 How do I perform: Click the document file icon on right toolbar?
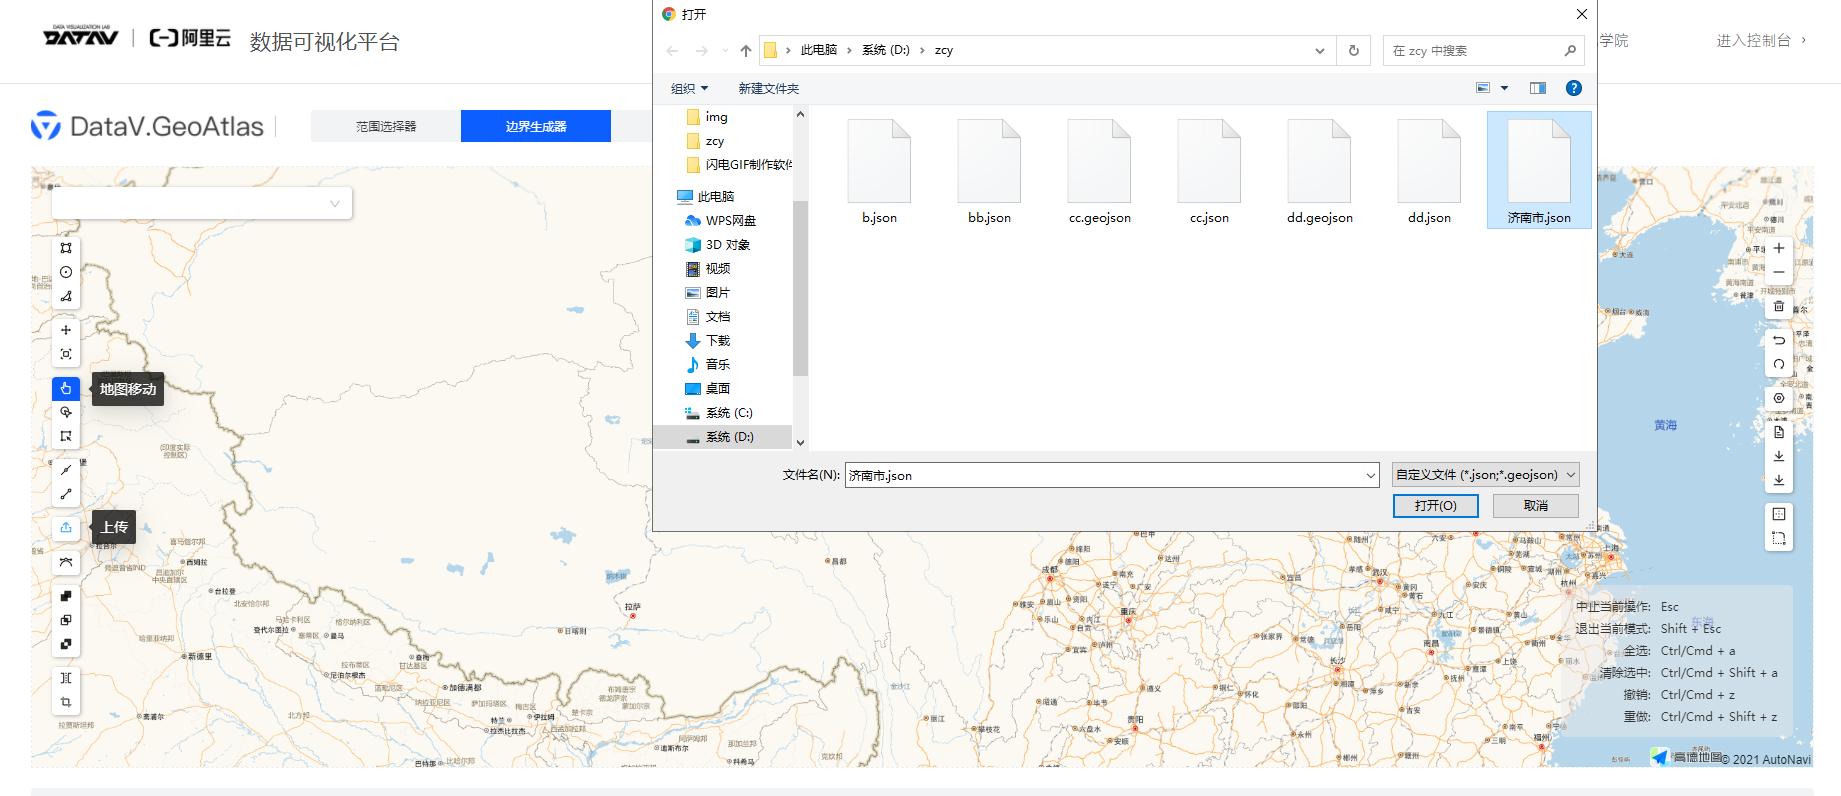coord(1779,432)
